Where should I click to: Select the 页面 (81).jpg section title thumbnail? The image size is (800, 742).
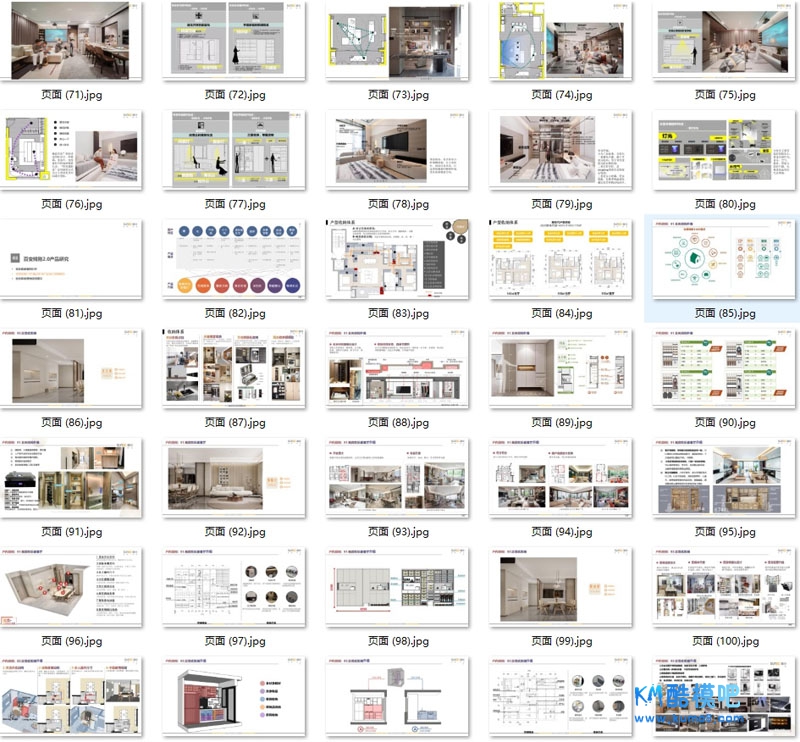70,259
